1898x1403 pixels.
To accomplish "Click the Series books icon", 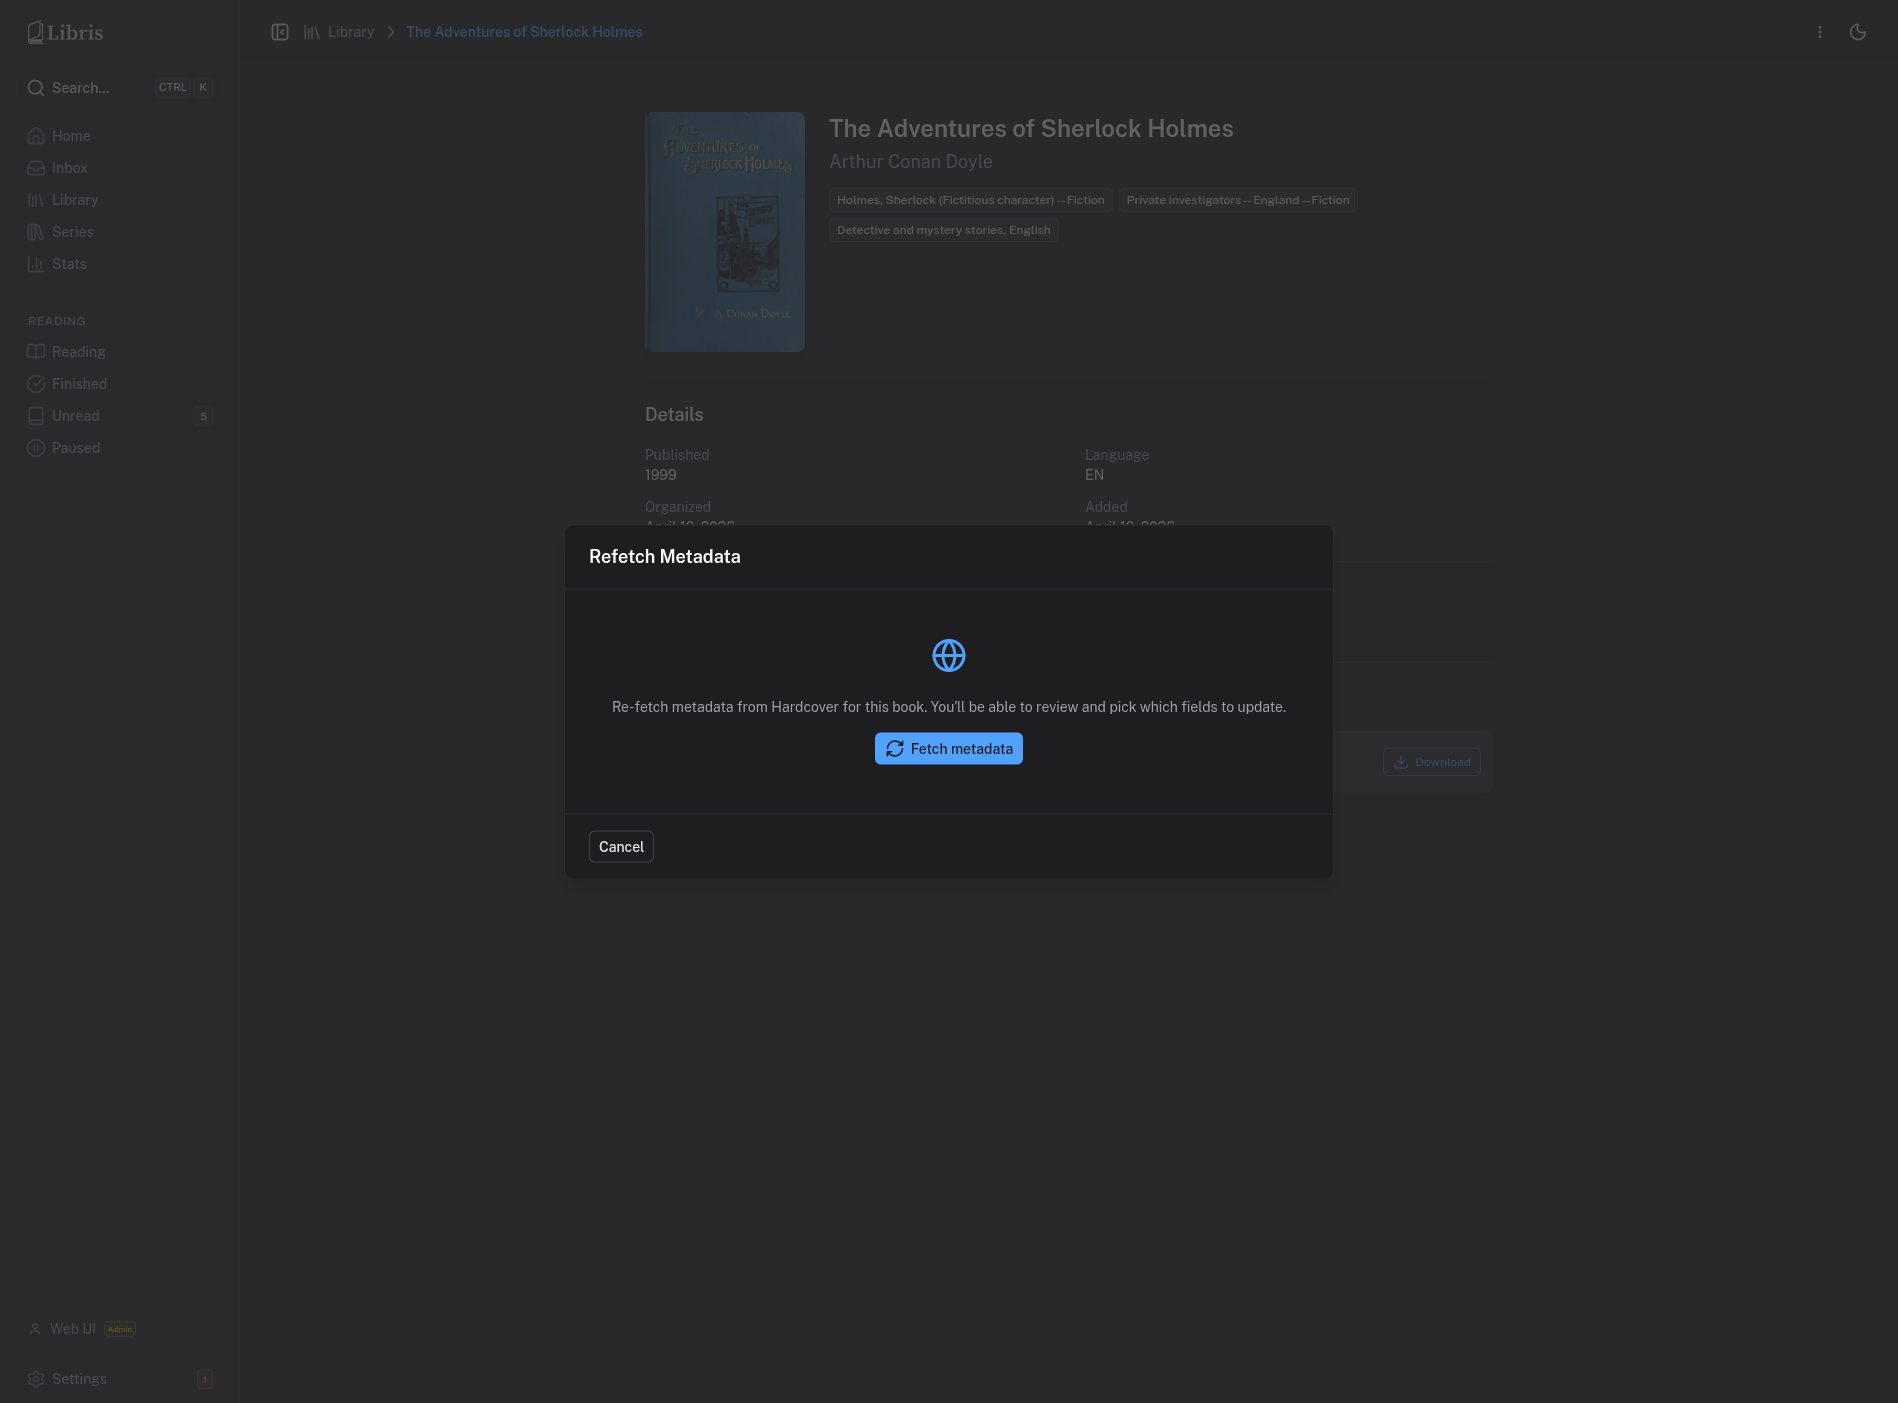I will tap(36, 232).
